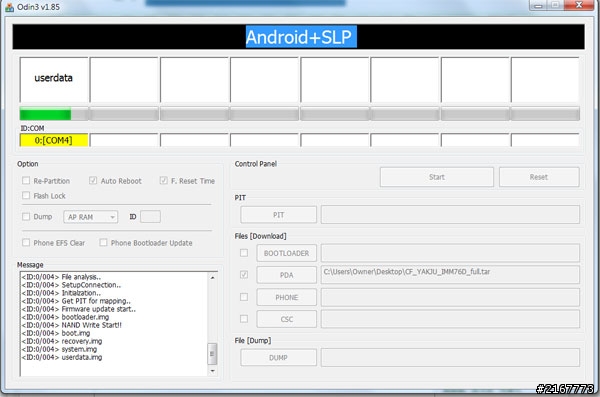This screenshot has width=600, height=397.
Task: Select 'Firmware update start..' log line
Action: [x=78, y=309]
